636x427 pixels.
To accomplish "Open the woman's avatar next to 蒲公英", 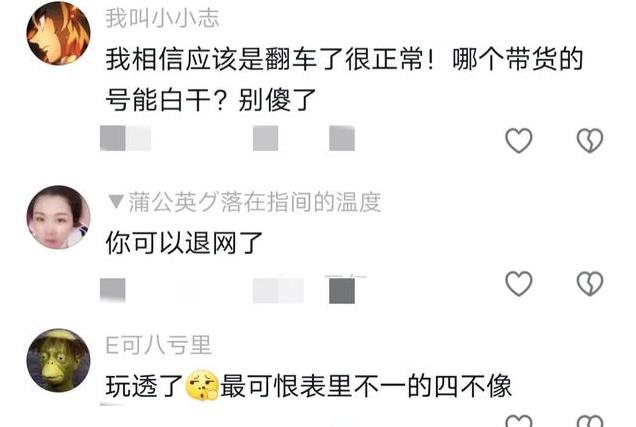I will point(58,217).
